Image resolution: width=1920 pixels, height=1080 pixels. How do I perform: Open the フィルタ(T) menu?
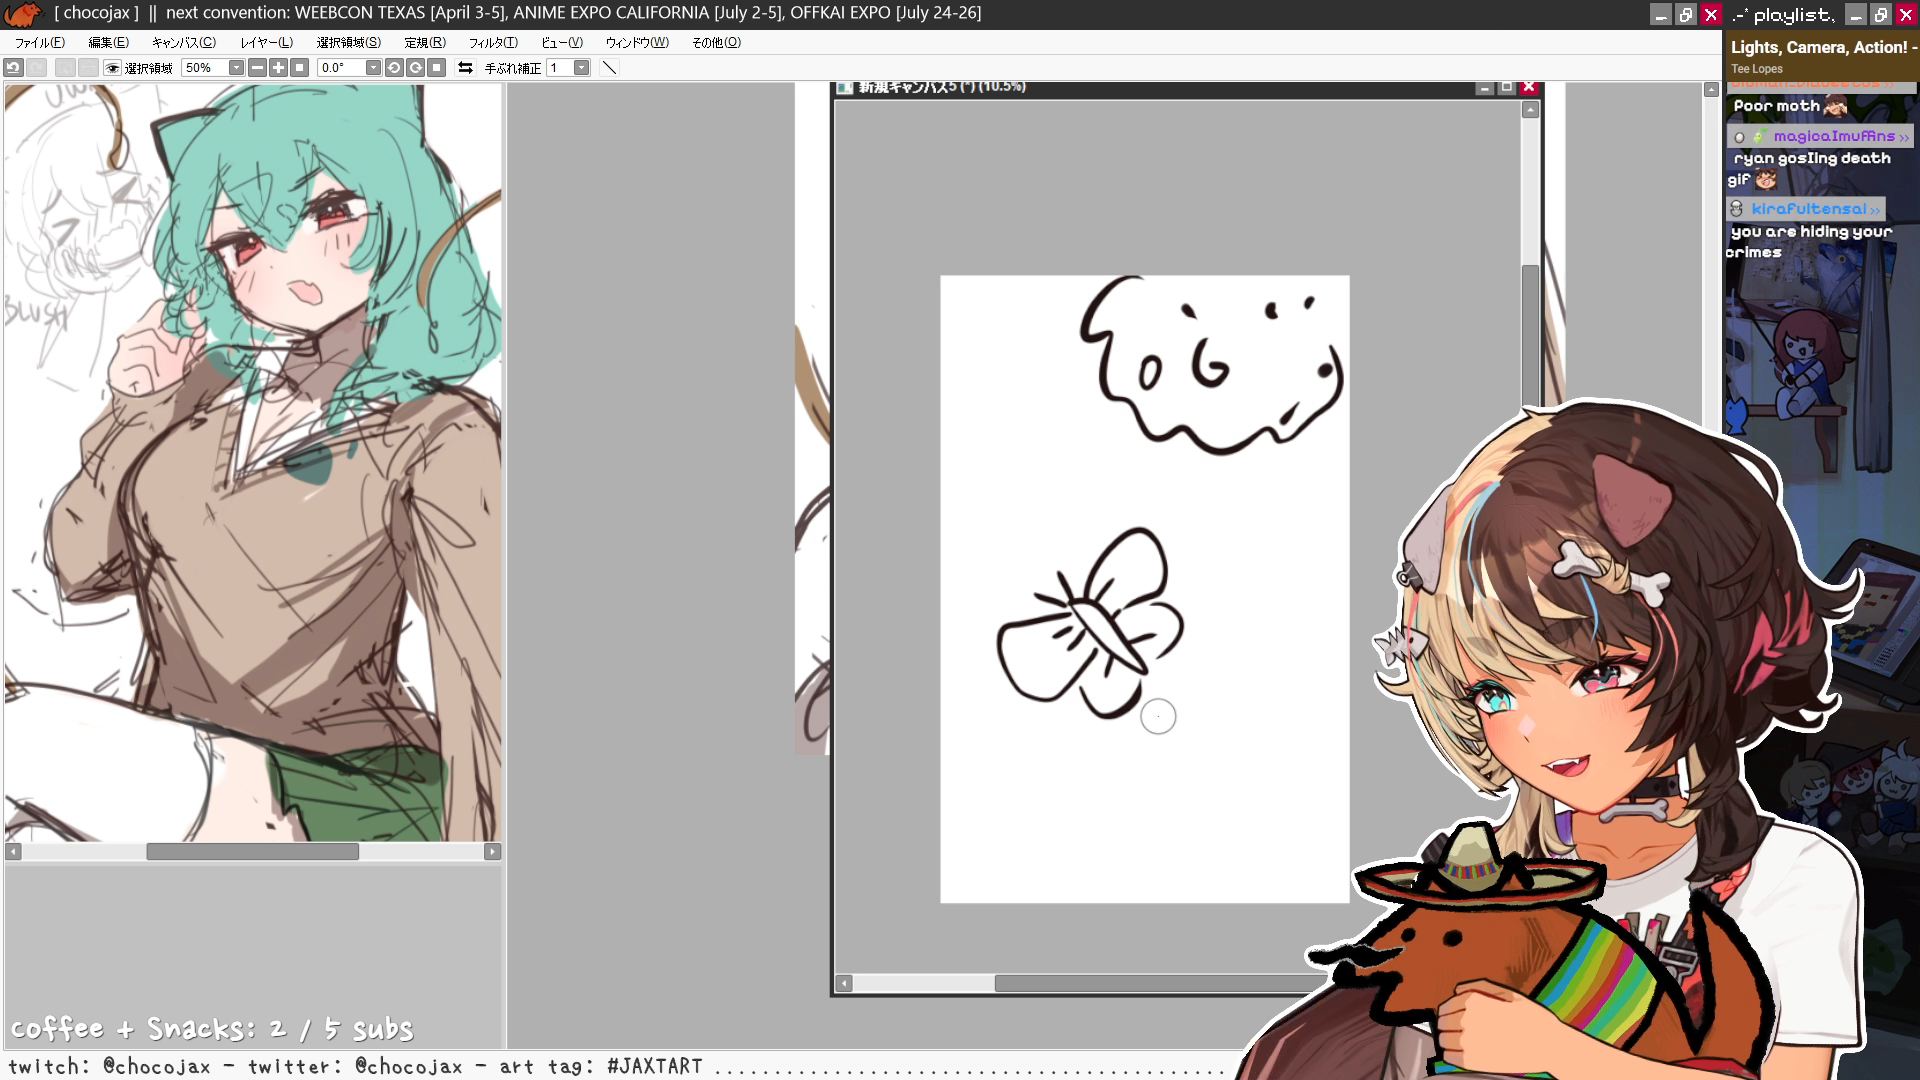493,42
